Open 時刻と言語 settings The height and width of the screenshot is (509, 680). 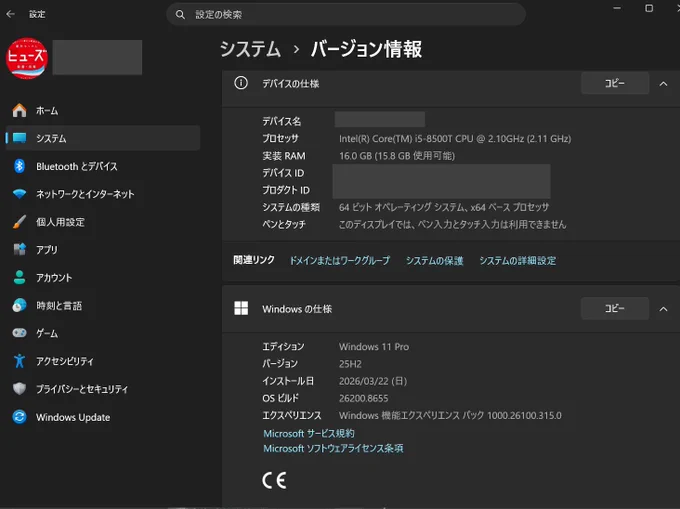click(x=102, y=305)
